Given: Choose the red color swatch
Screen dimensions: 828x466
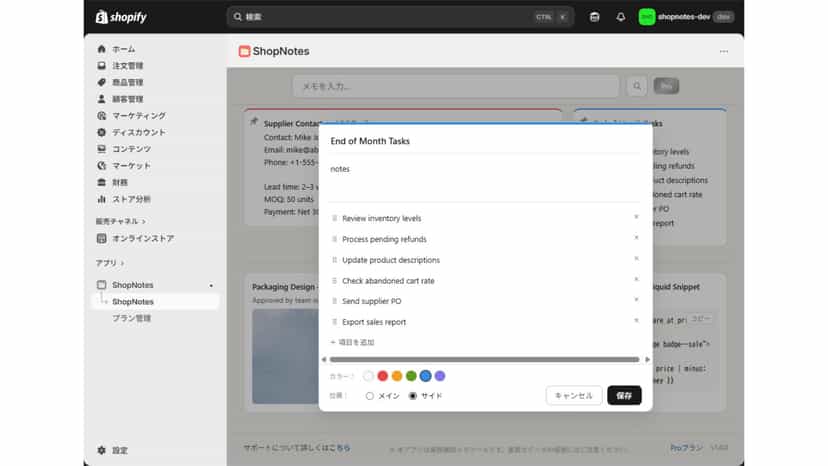Looking at the screenshot, I should point(382,376).
